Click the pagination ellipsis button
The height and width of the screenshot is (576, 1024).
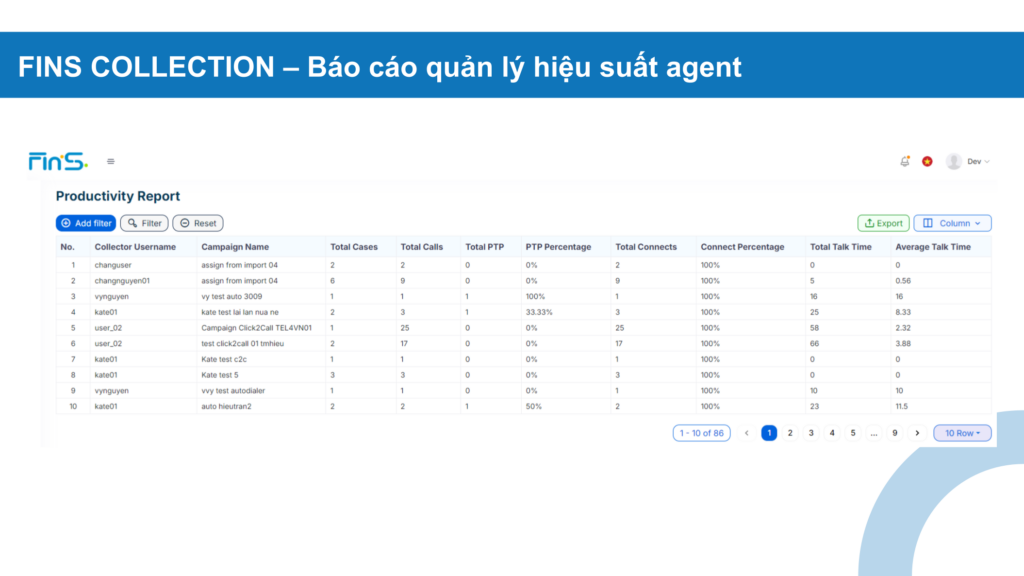click(x=874, y=433)
